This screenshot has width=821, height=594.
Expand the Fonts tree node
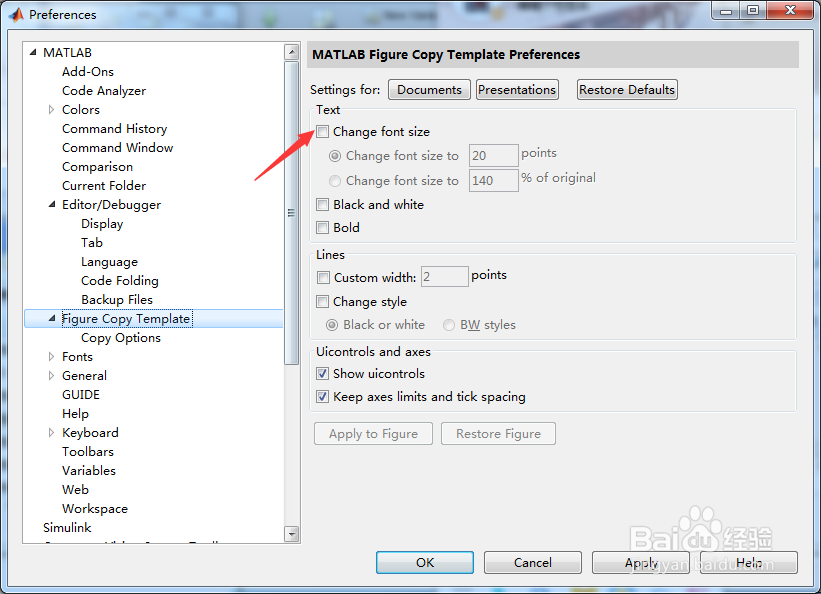click(51, 357)
